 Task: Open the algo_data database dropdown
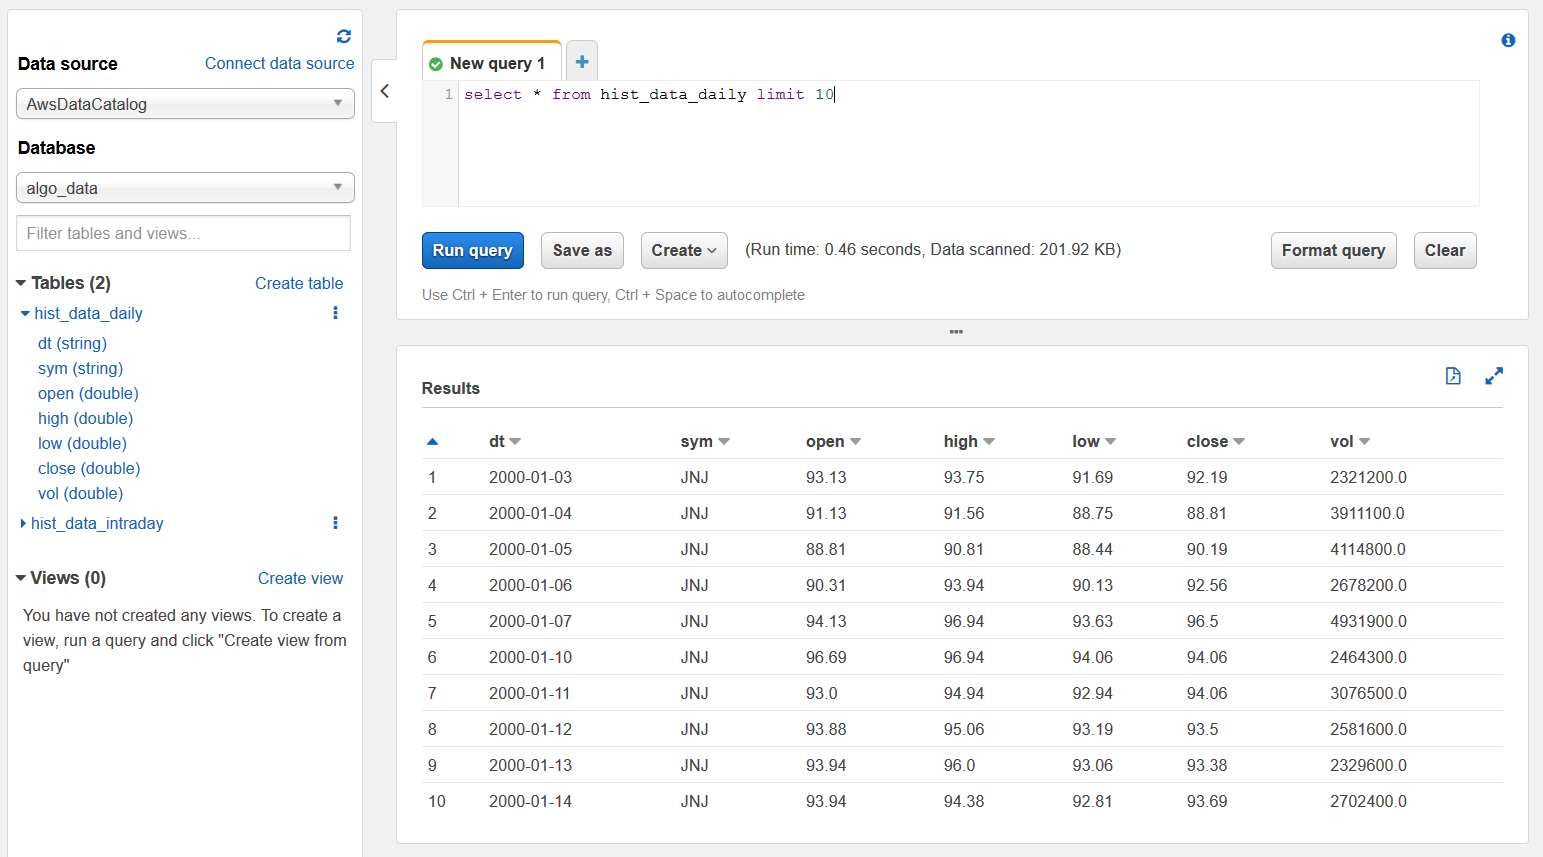tap(185, 188)
